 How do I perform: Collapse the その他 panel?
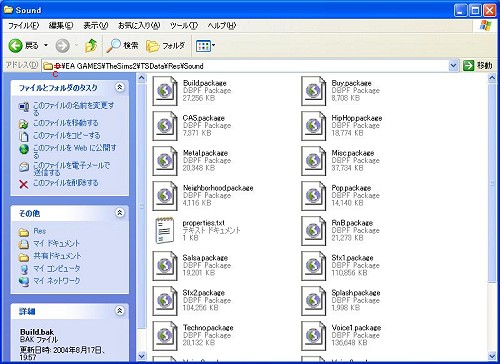(x=119, y=212)
